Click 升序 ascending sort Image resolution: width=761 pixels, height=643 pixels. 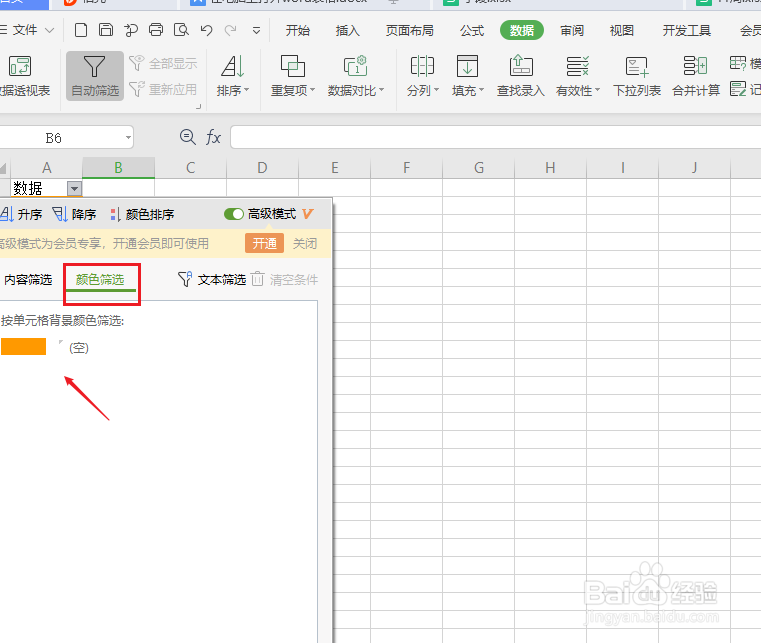point(21,214)
